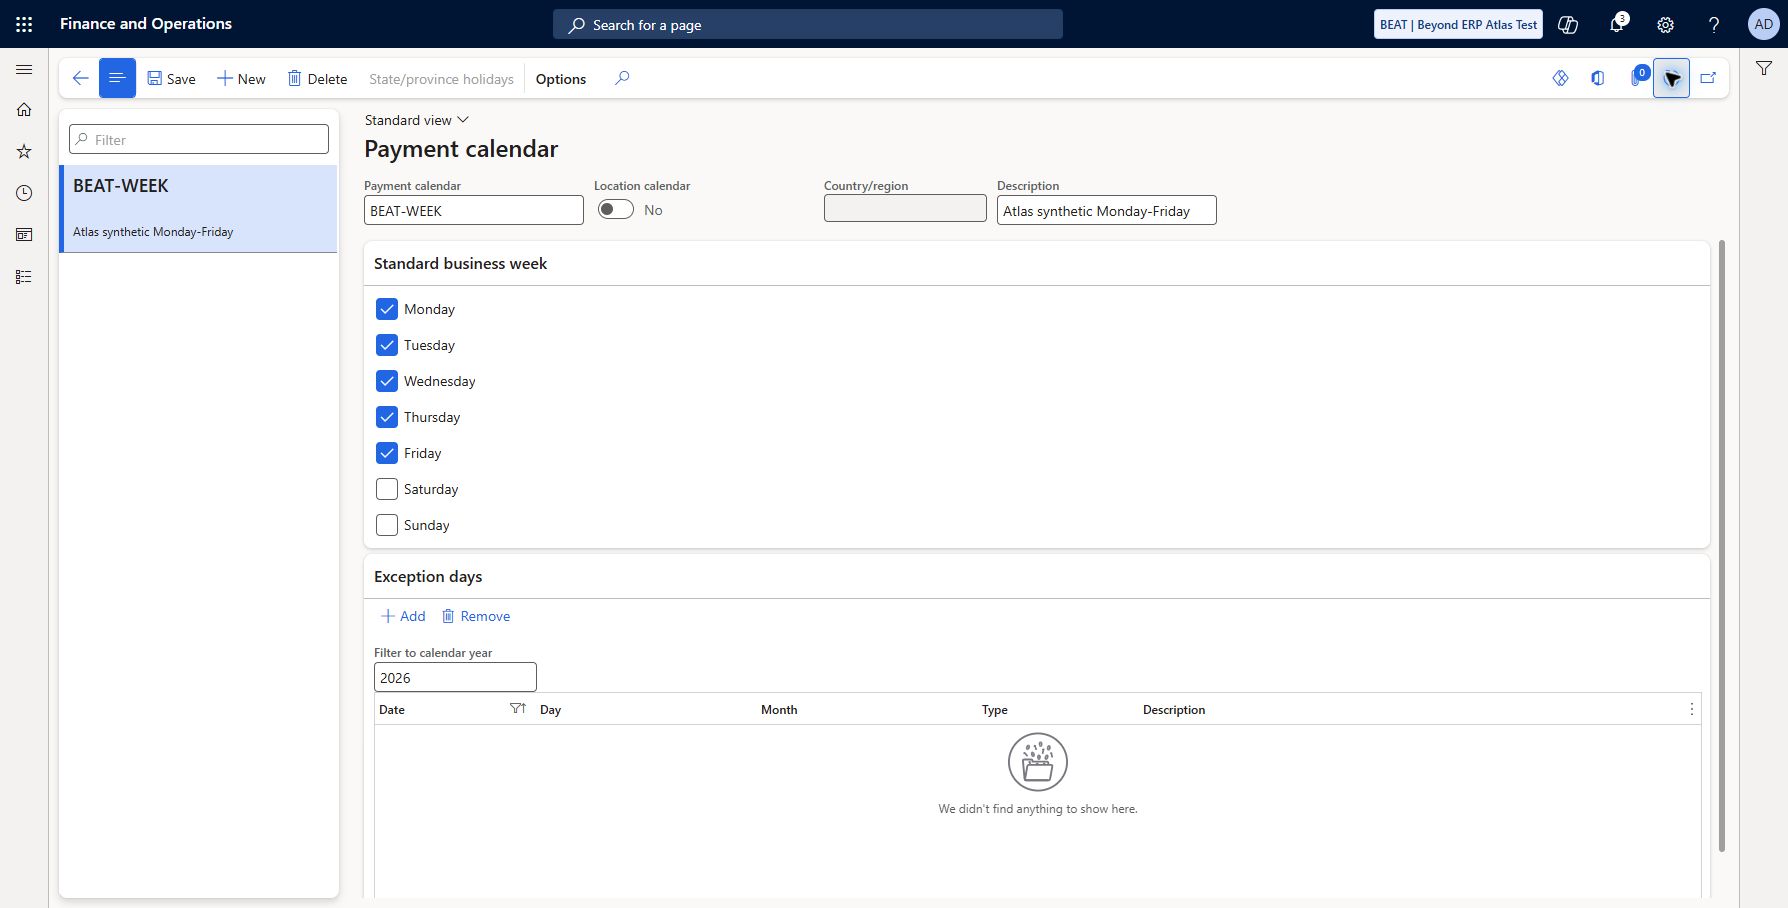This screenshot has height=908, width=1788.
Task: Collapse the Exception days section
Action: pos(1036,577)
